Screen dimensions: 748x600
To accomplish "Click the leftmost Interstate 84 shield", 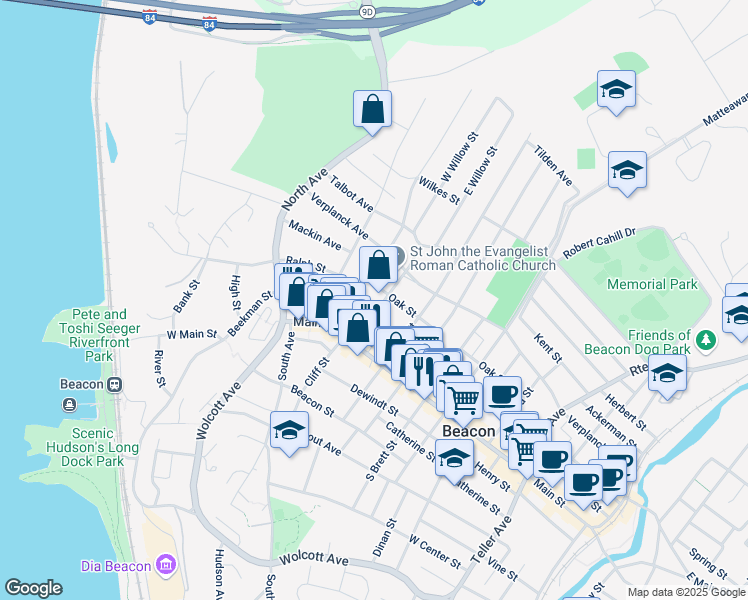I will click(x=149, y=17).
